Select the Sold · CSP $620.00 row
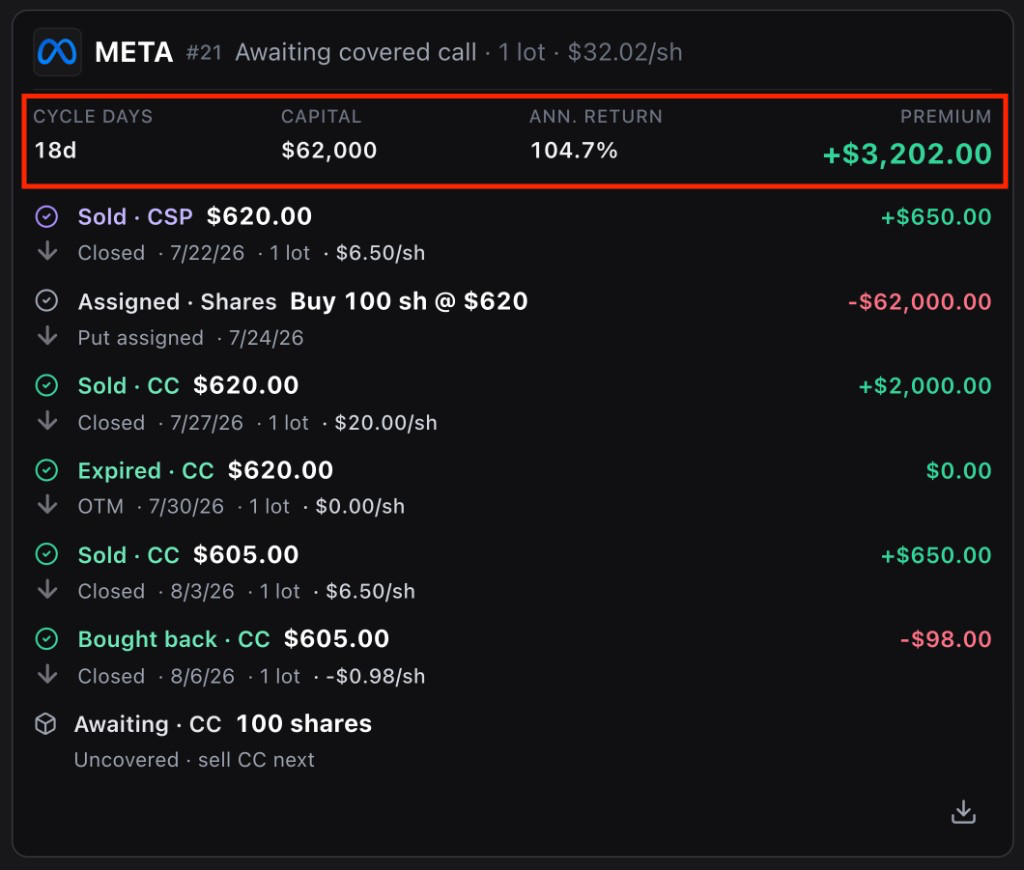Screen dimensions: 1024x870 coord(513,234)
